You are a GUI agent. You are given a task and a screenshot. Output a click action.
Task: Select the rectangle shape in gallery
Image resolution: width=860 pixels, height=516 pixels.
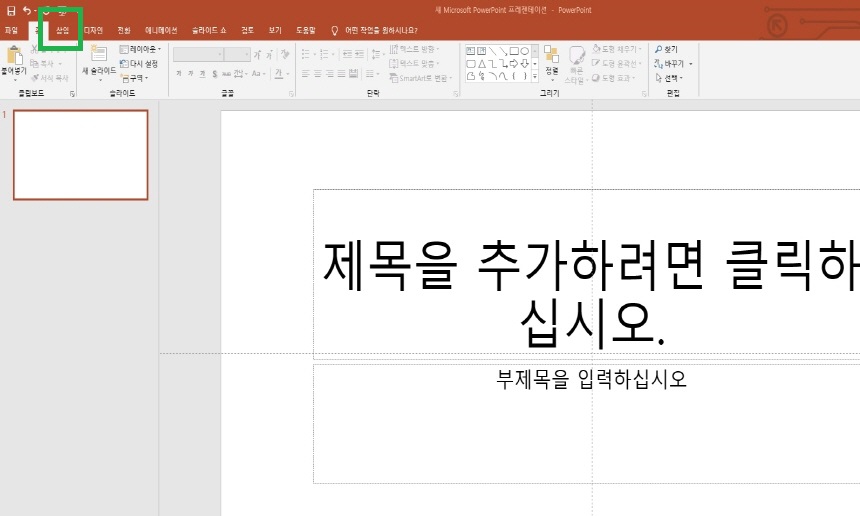tap(514, 51)
